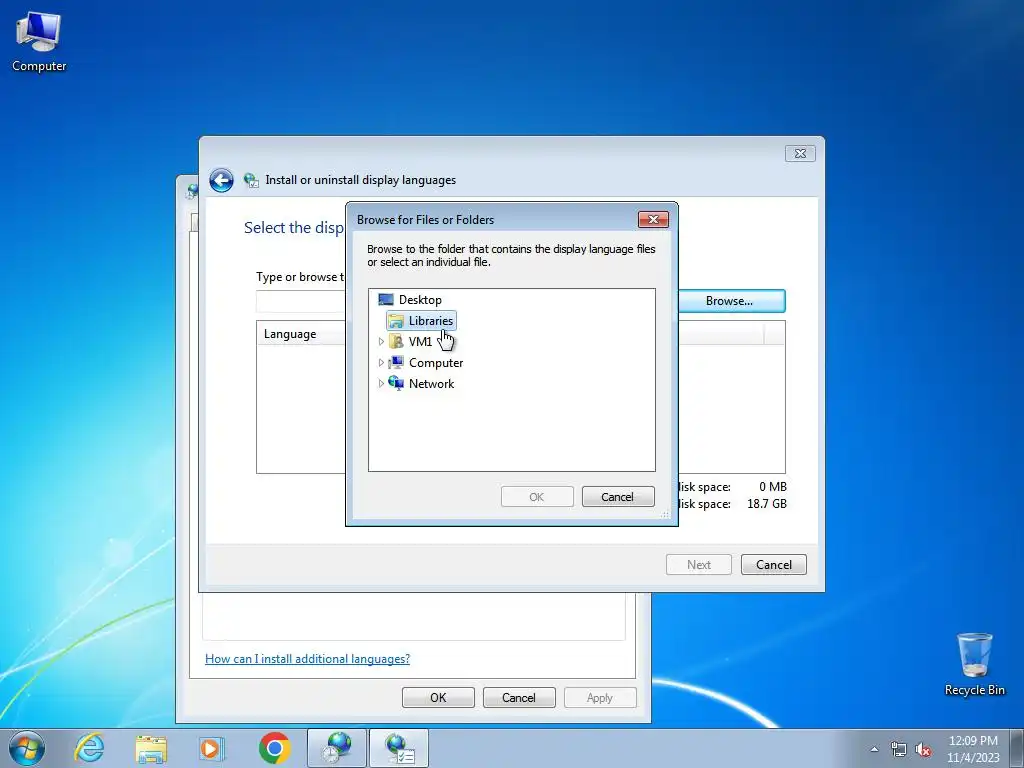1024x768 pixels.
Task: Select the VM1 user folder icon
Action: (396, 342)
